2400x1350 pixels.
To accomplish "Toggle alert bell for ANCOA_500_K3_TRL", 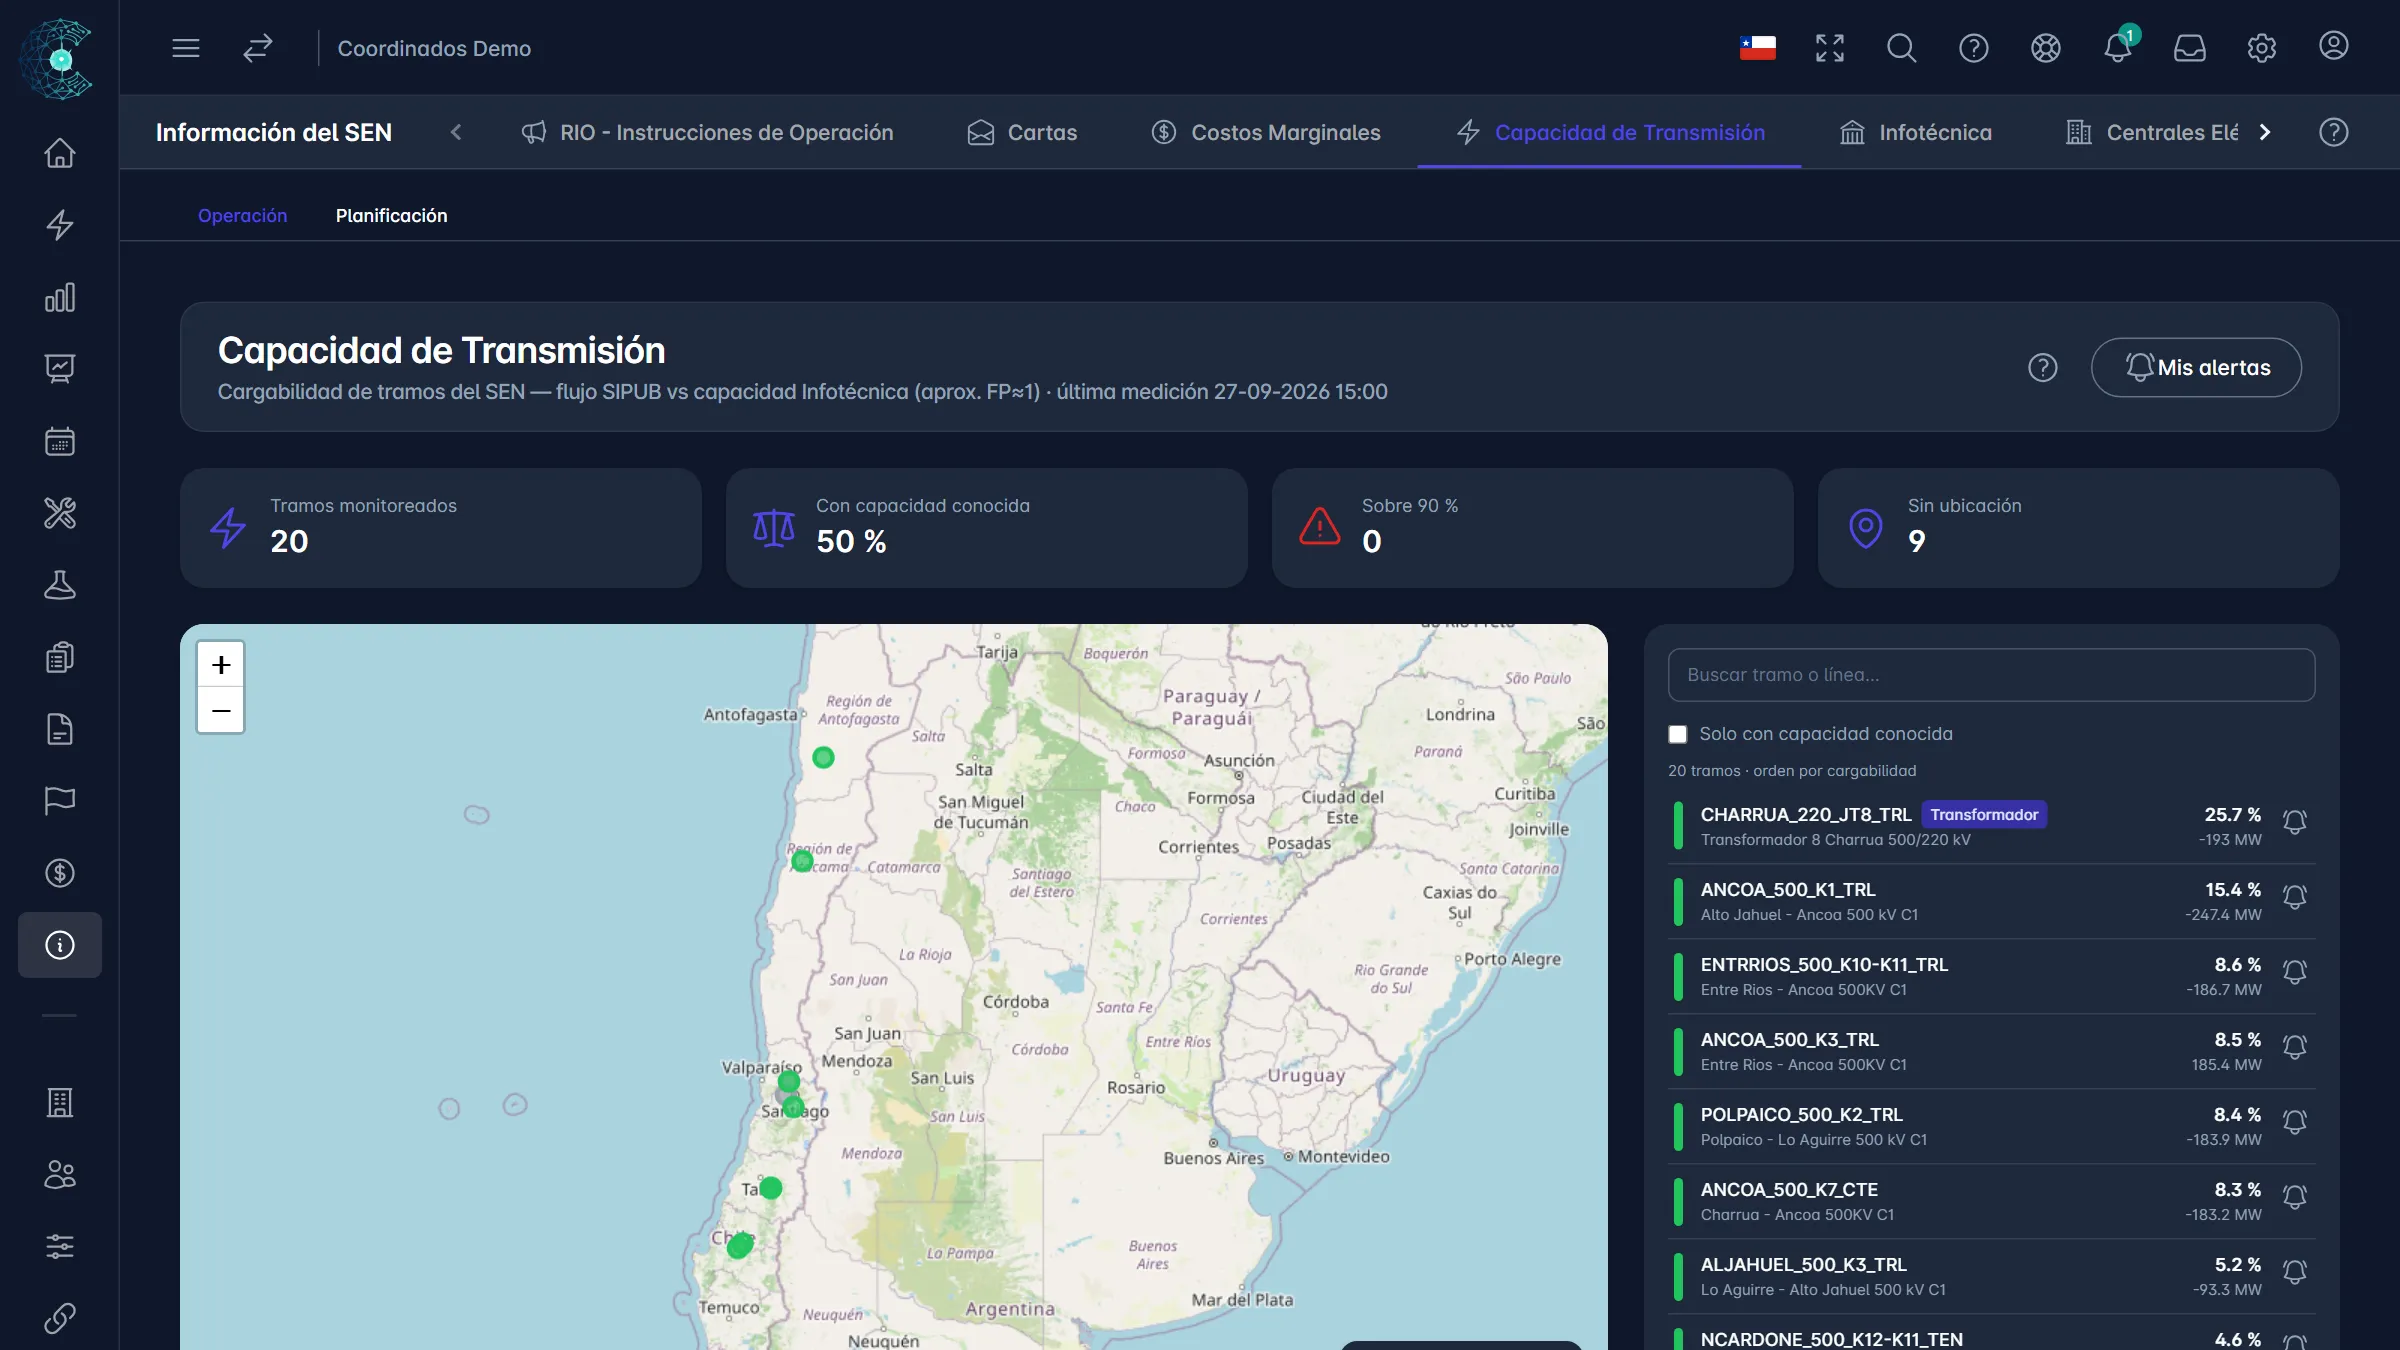I will [2295, 1047].
